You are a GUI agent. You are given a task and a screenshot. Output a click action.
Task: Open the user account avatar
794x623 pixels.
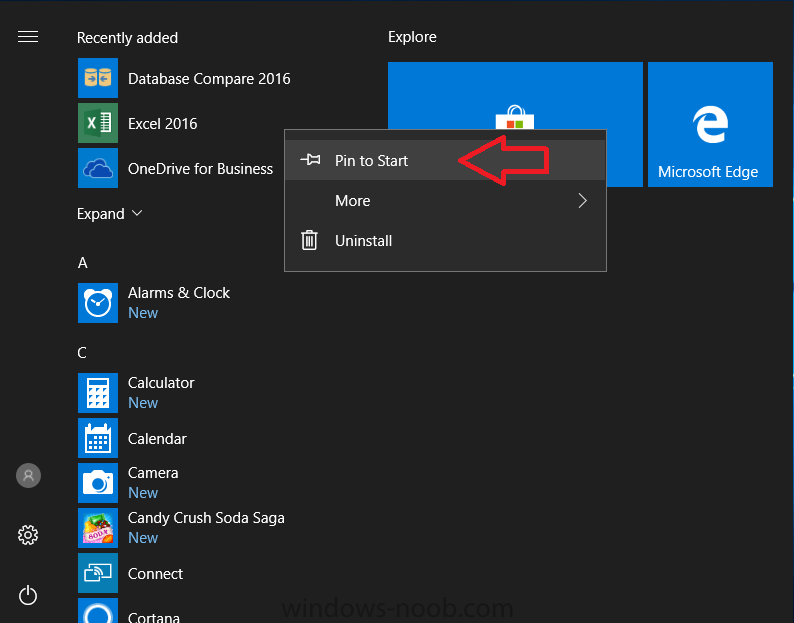click(28, 476)
